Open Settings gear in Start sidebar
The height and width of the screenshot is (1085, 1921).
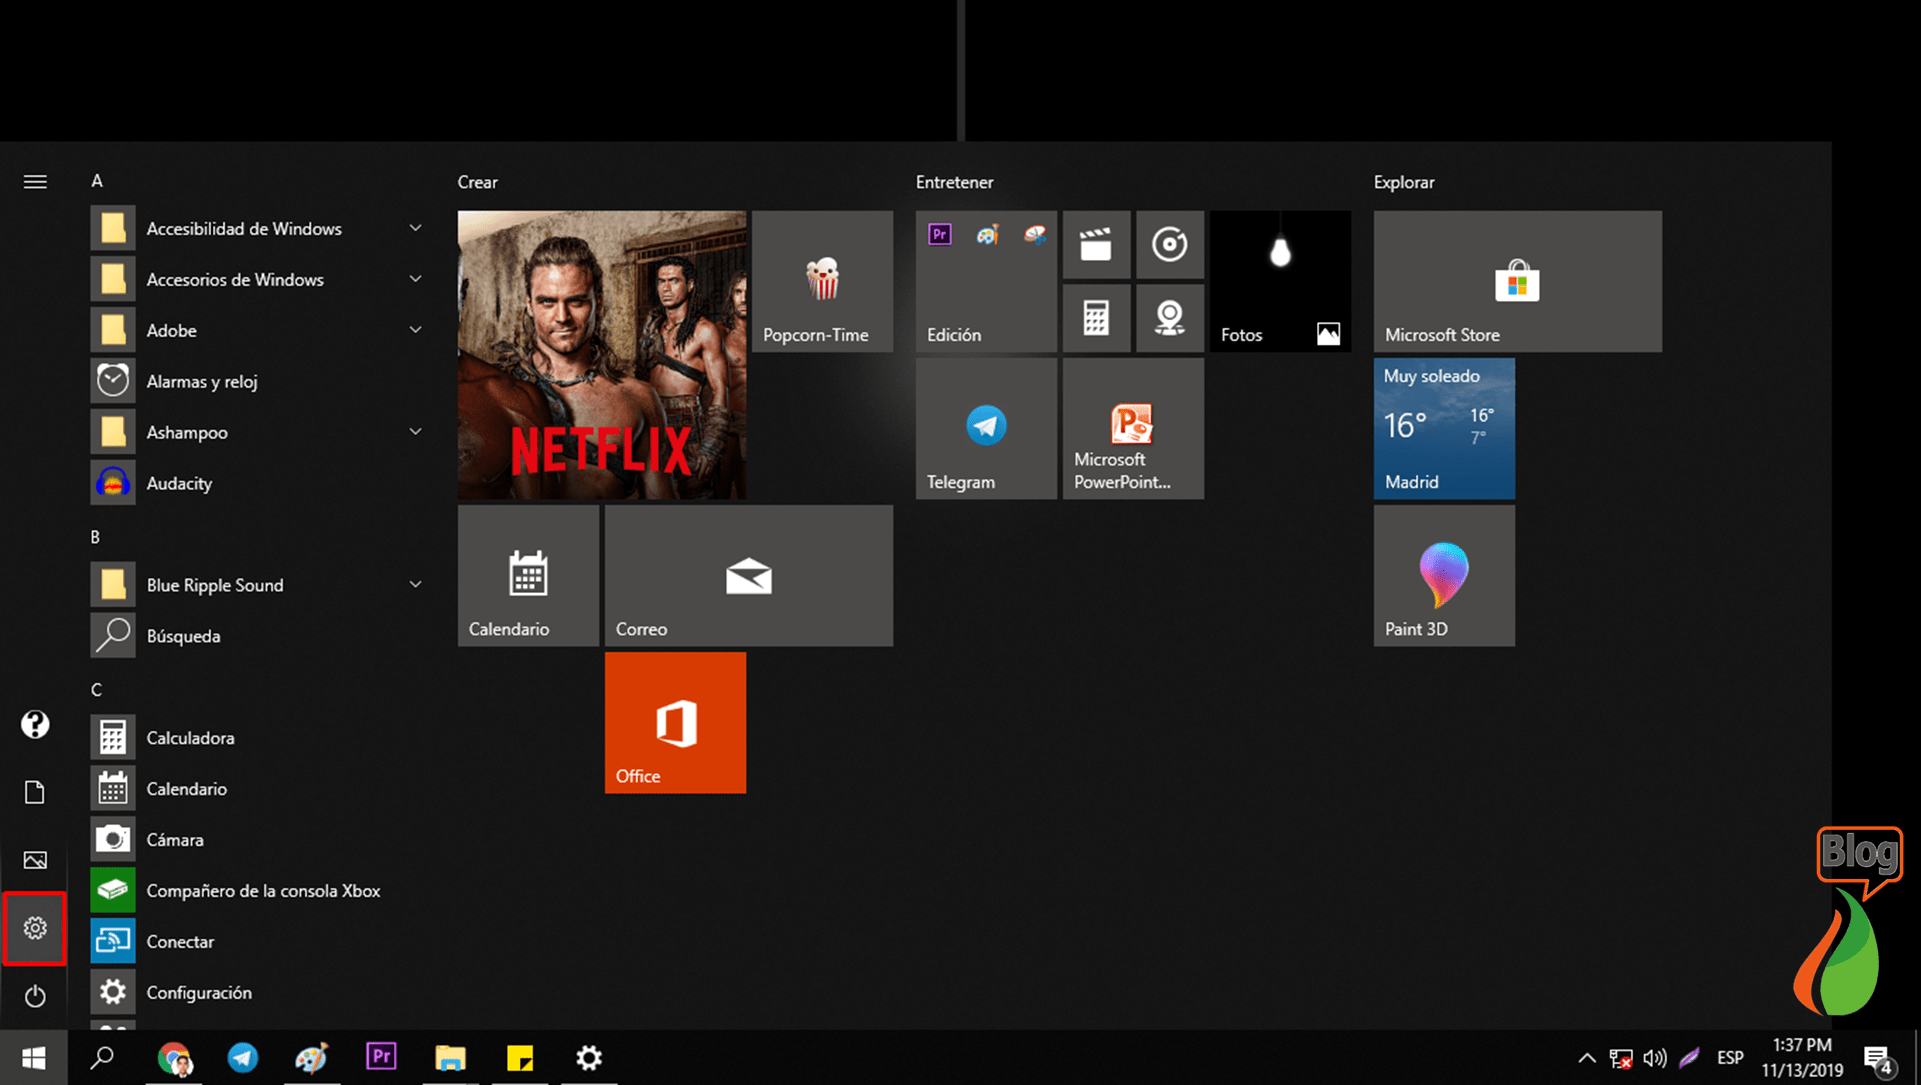tap(35, 928)
